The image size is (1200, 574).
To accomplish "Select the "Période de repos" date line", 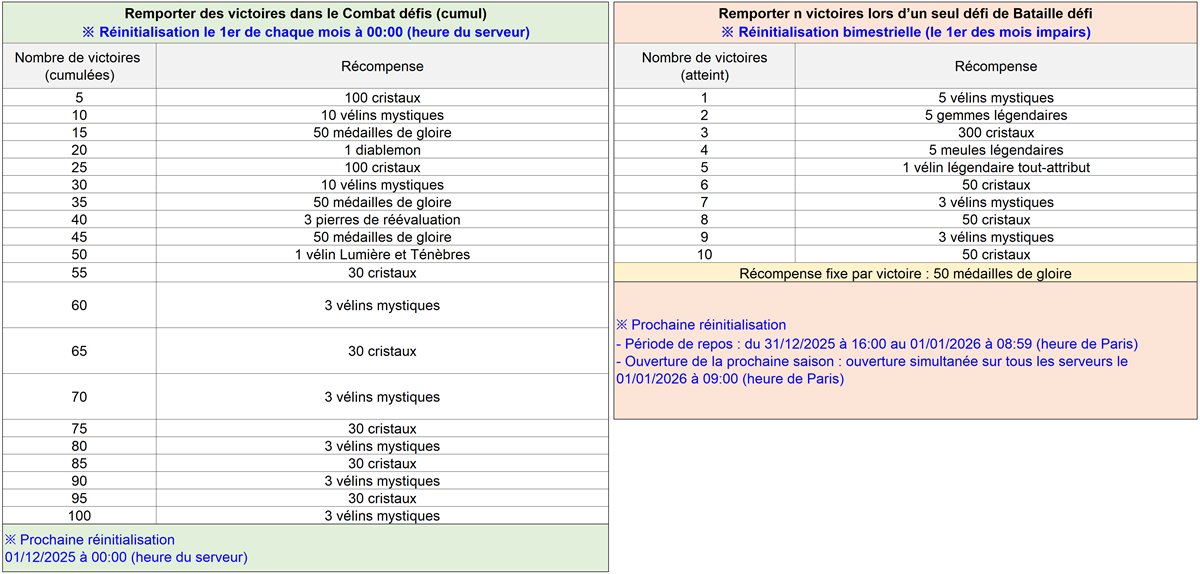I will (x=877, y=344).
